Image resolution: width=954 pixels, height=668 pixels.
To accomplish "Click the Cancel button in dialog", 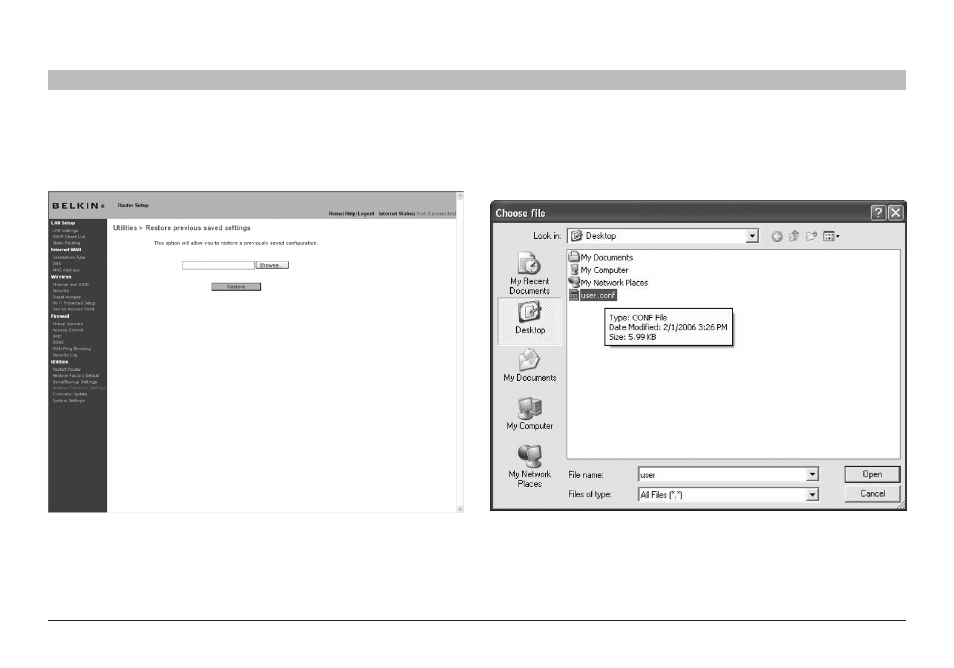I will click(872, 493).
